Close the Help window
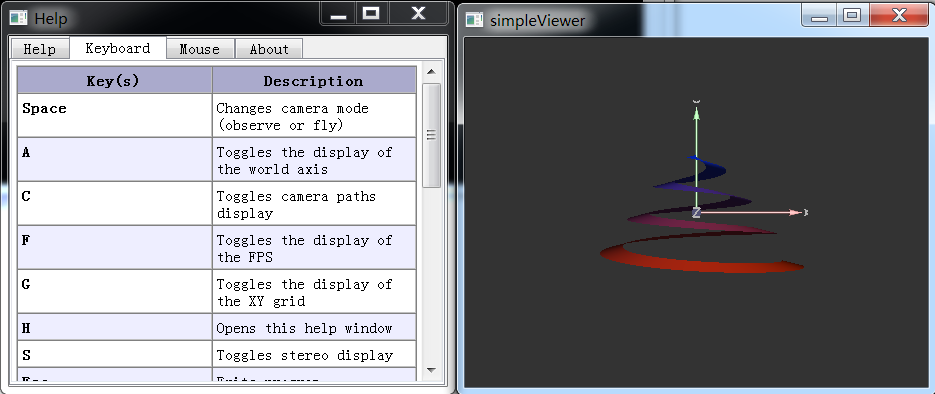 coord(419,14)
